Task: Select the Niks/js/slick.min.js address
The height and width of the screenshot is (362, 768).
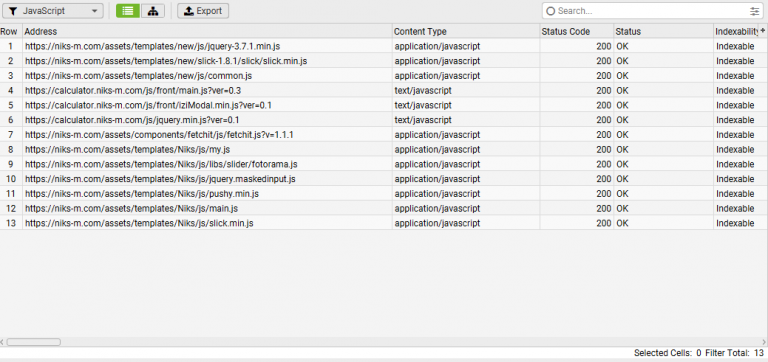Action: coord(139,223)
